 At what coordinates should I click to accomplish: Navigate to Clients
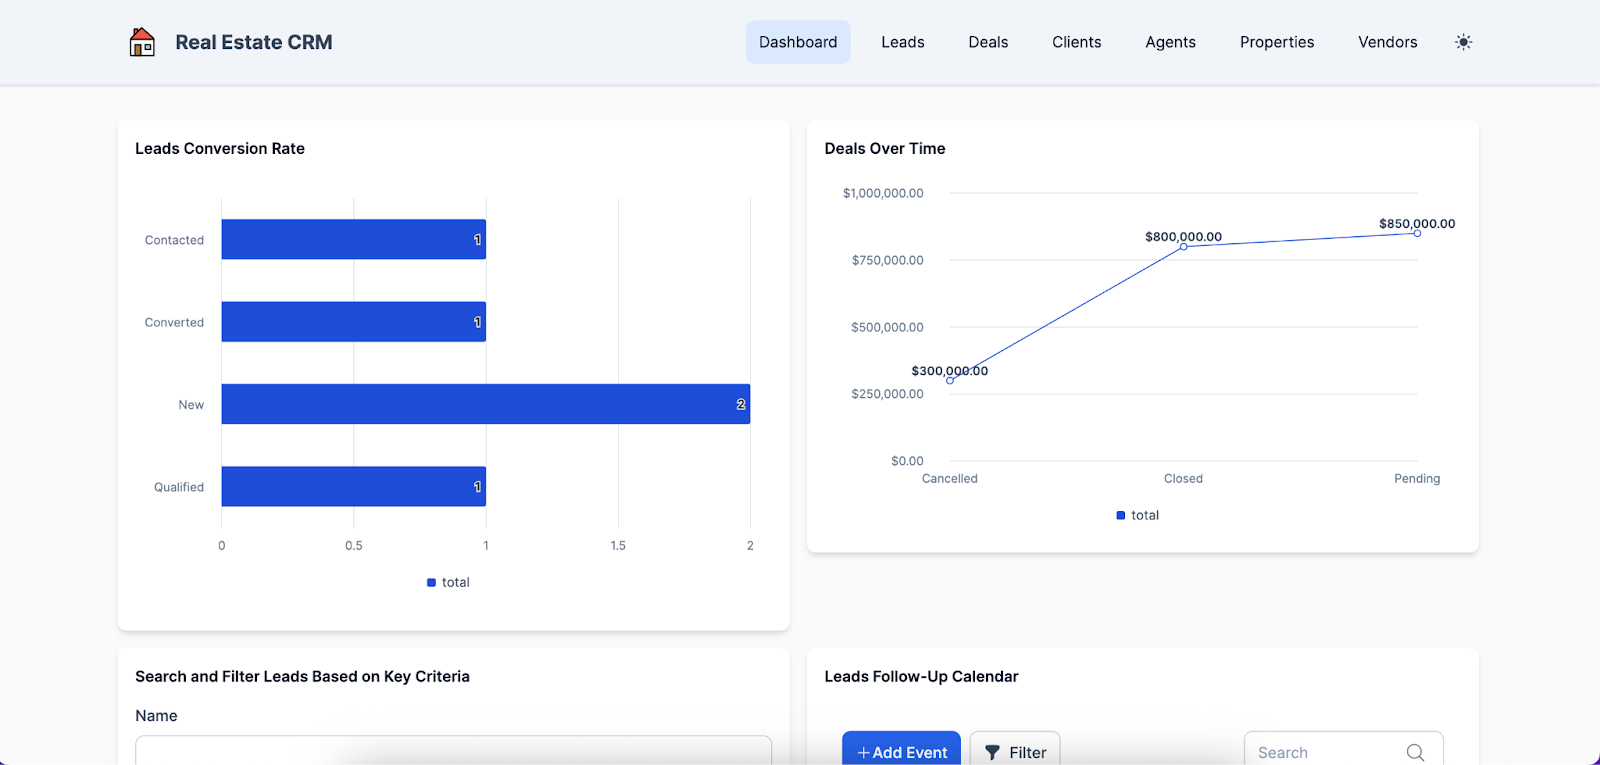point(1076,42)
